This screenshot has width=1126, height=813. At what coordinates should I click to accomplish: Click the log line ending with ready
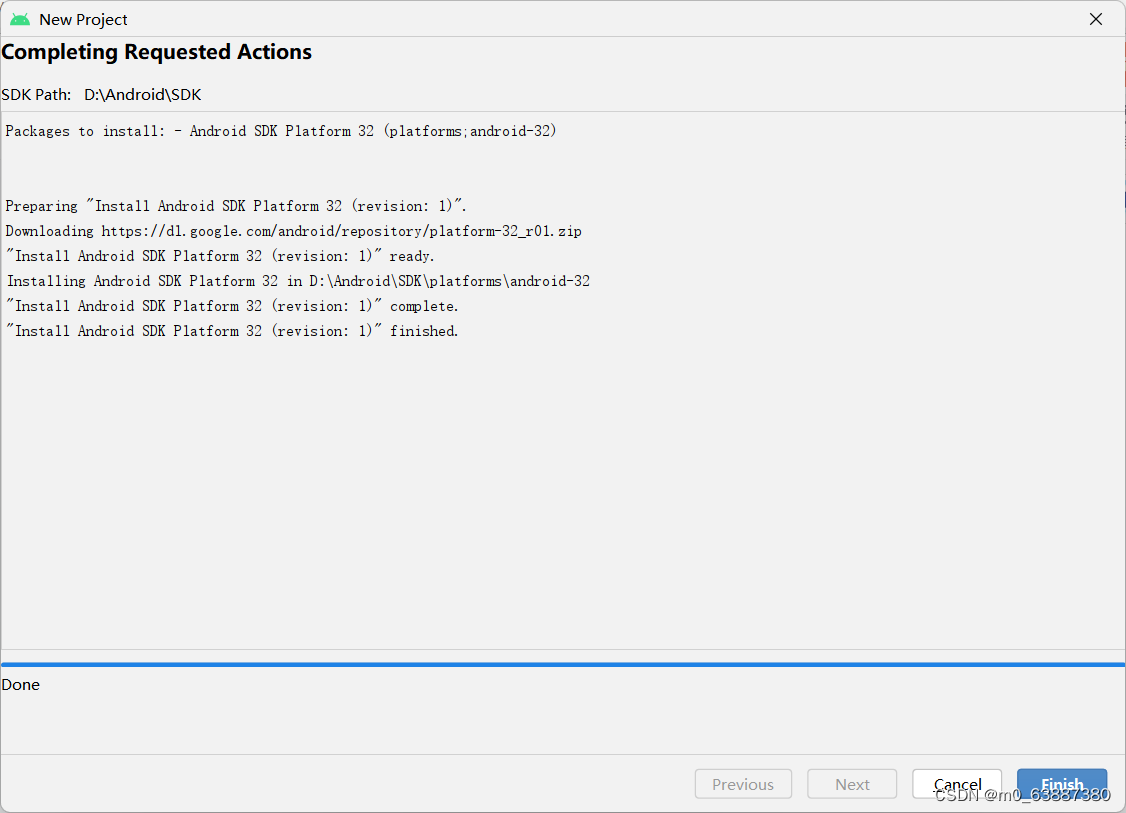point(220,256)
